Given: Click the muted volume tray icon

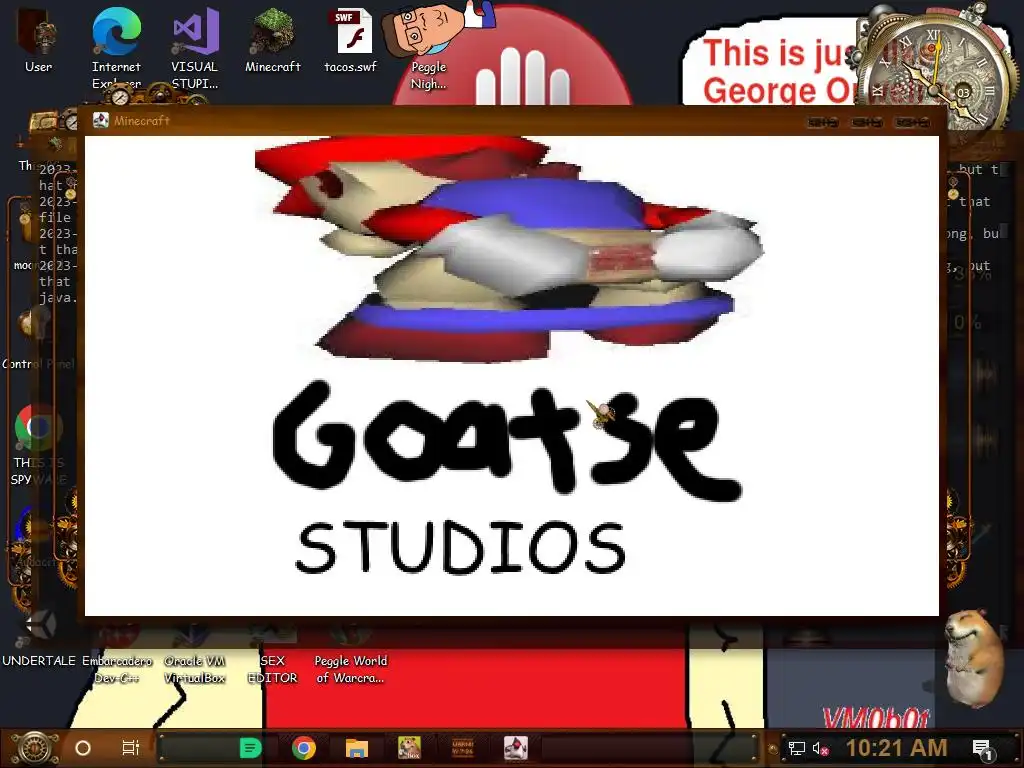Looking at the screenshot, I should pos(820,748).
